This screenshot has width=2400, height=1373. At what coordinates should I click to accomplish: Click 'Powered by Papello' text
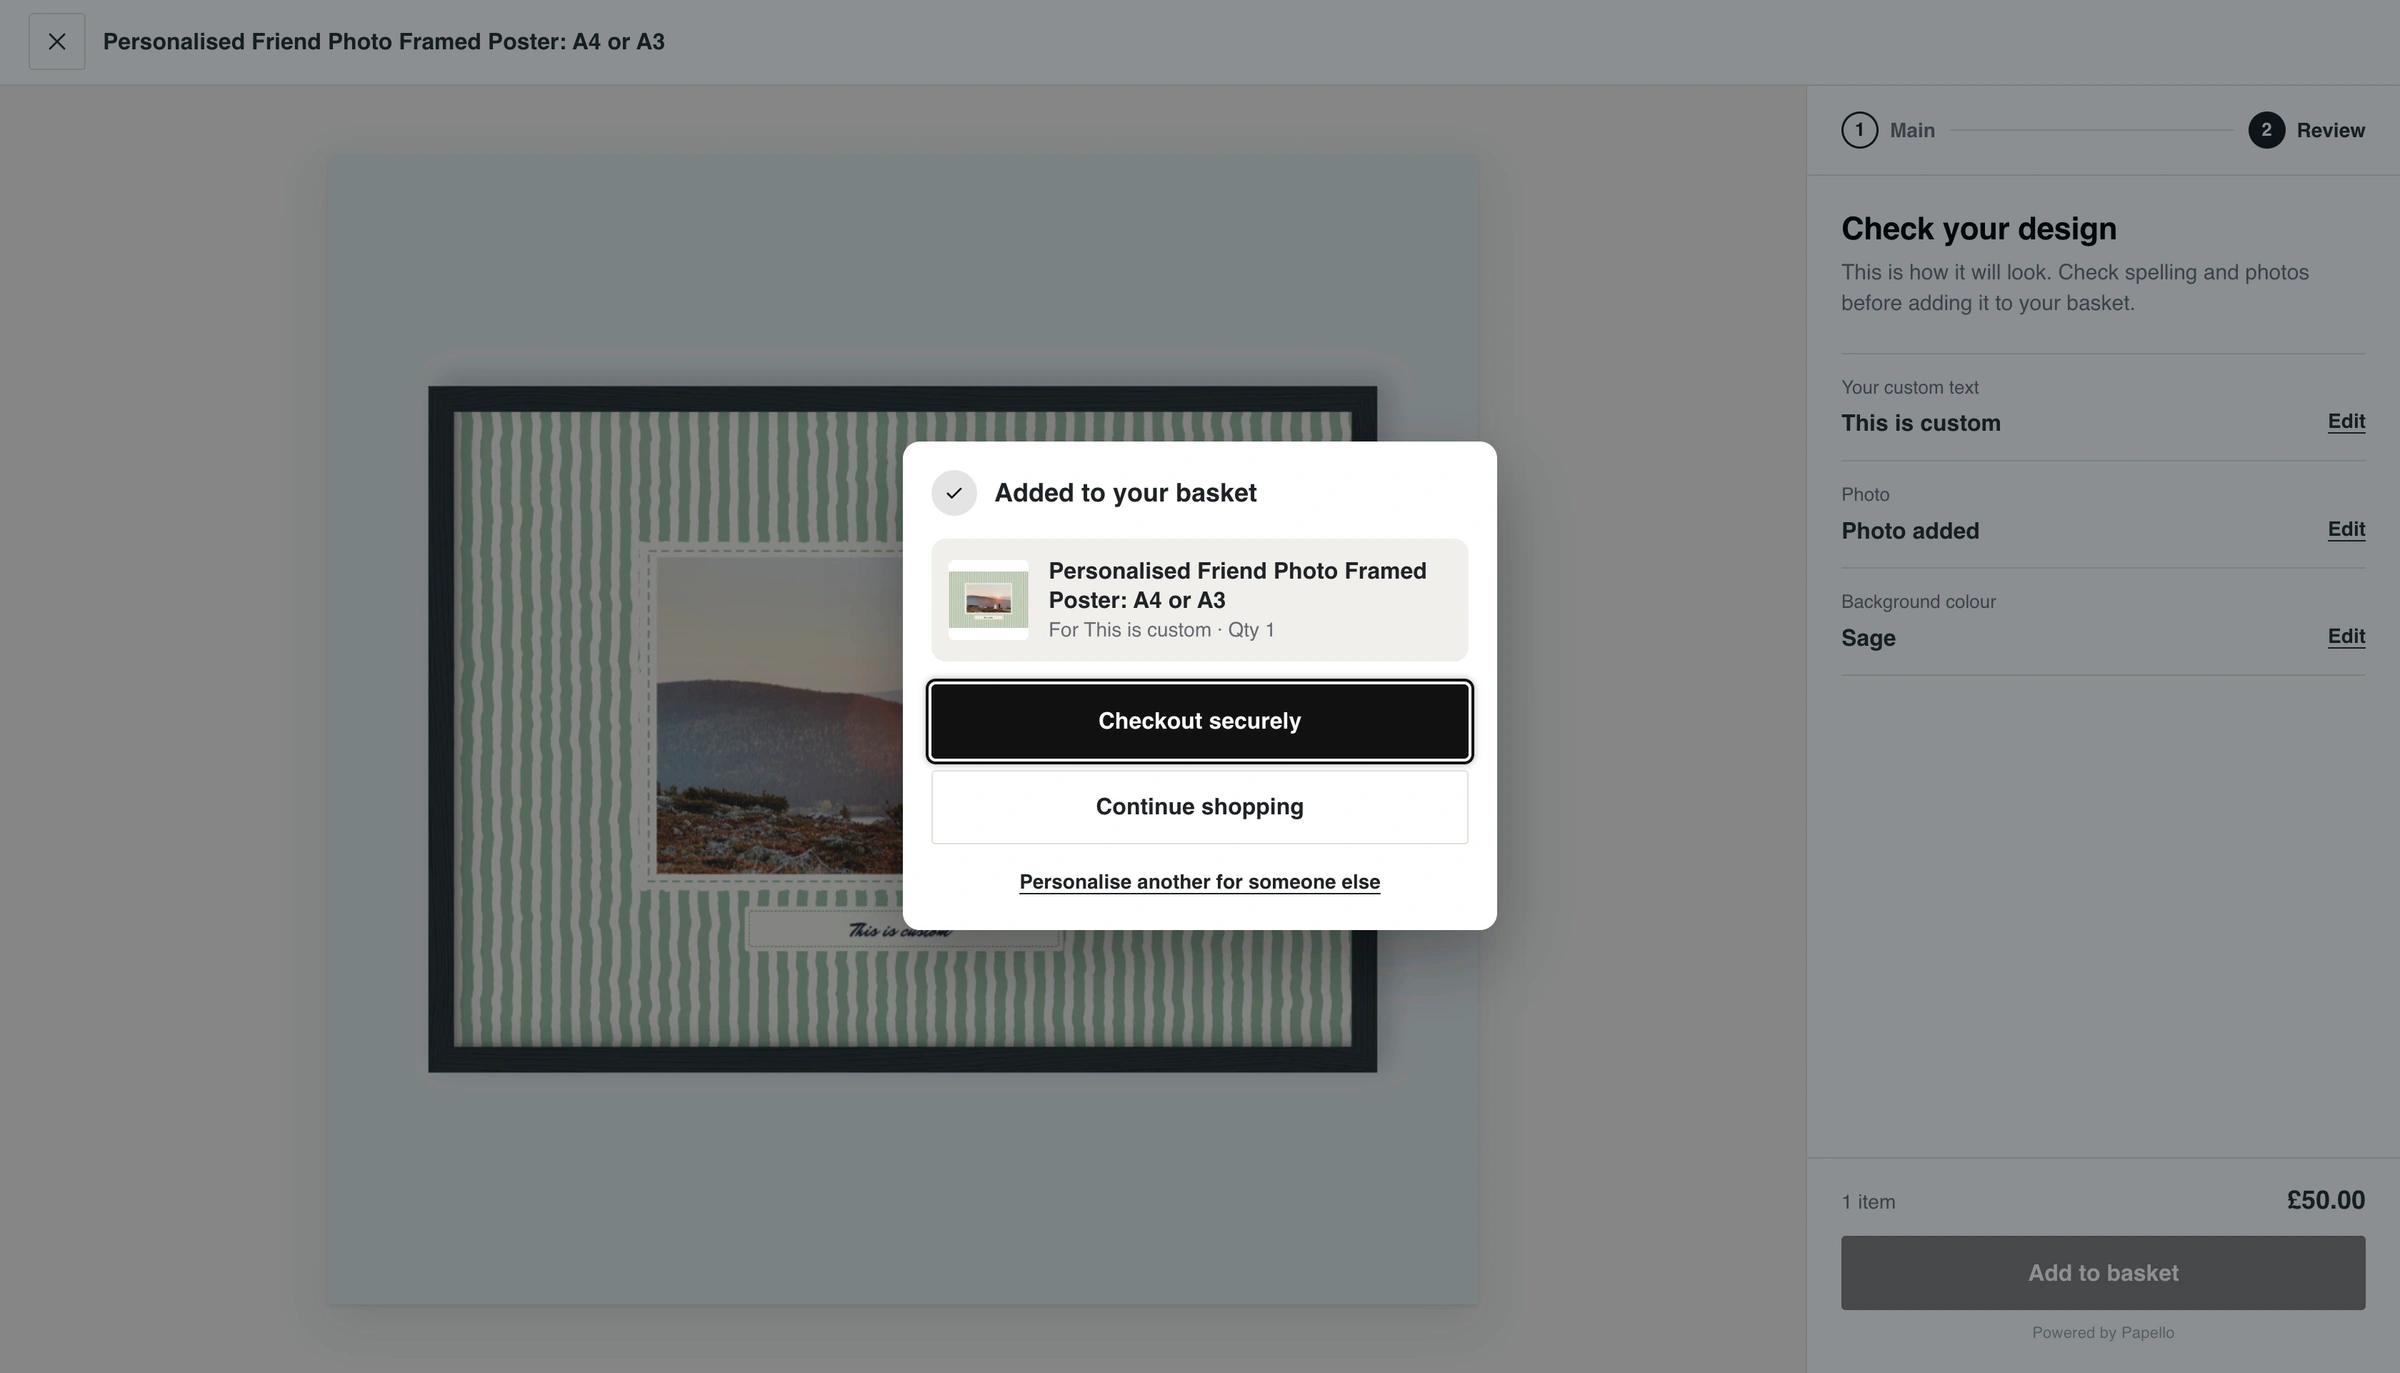2103,1333
